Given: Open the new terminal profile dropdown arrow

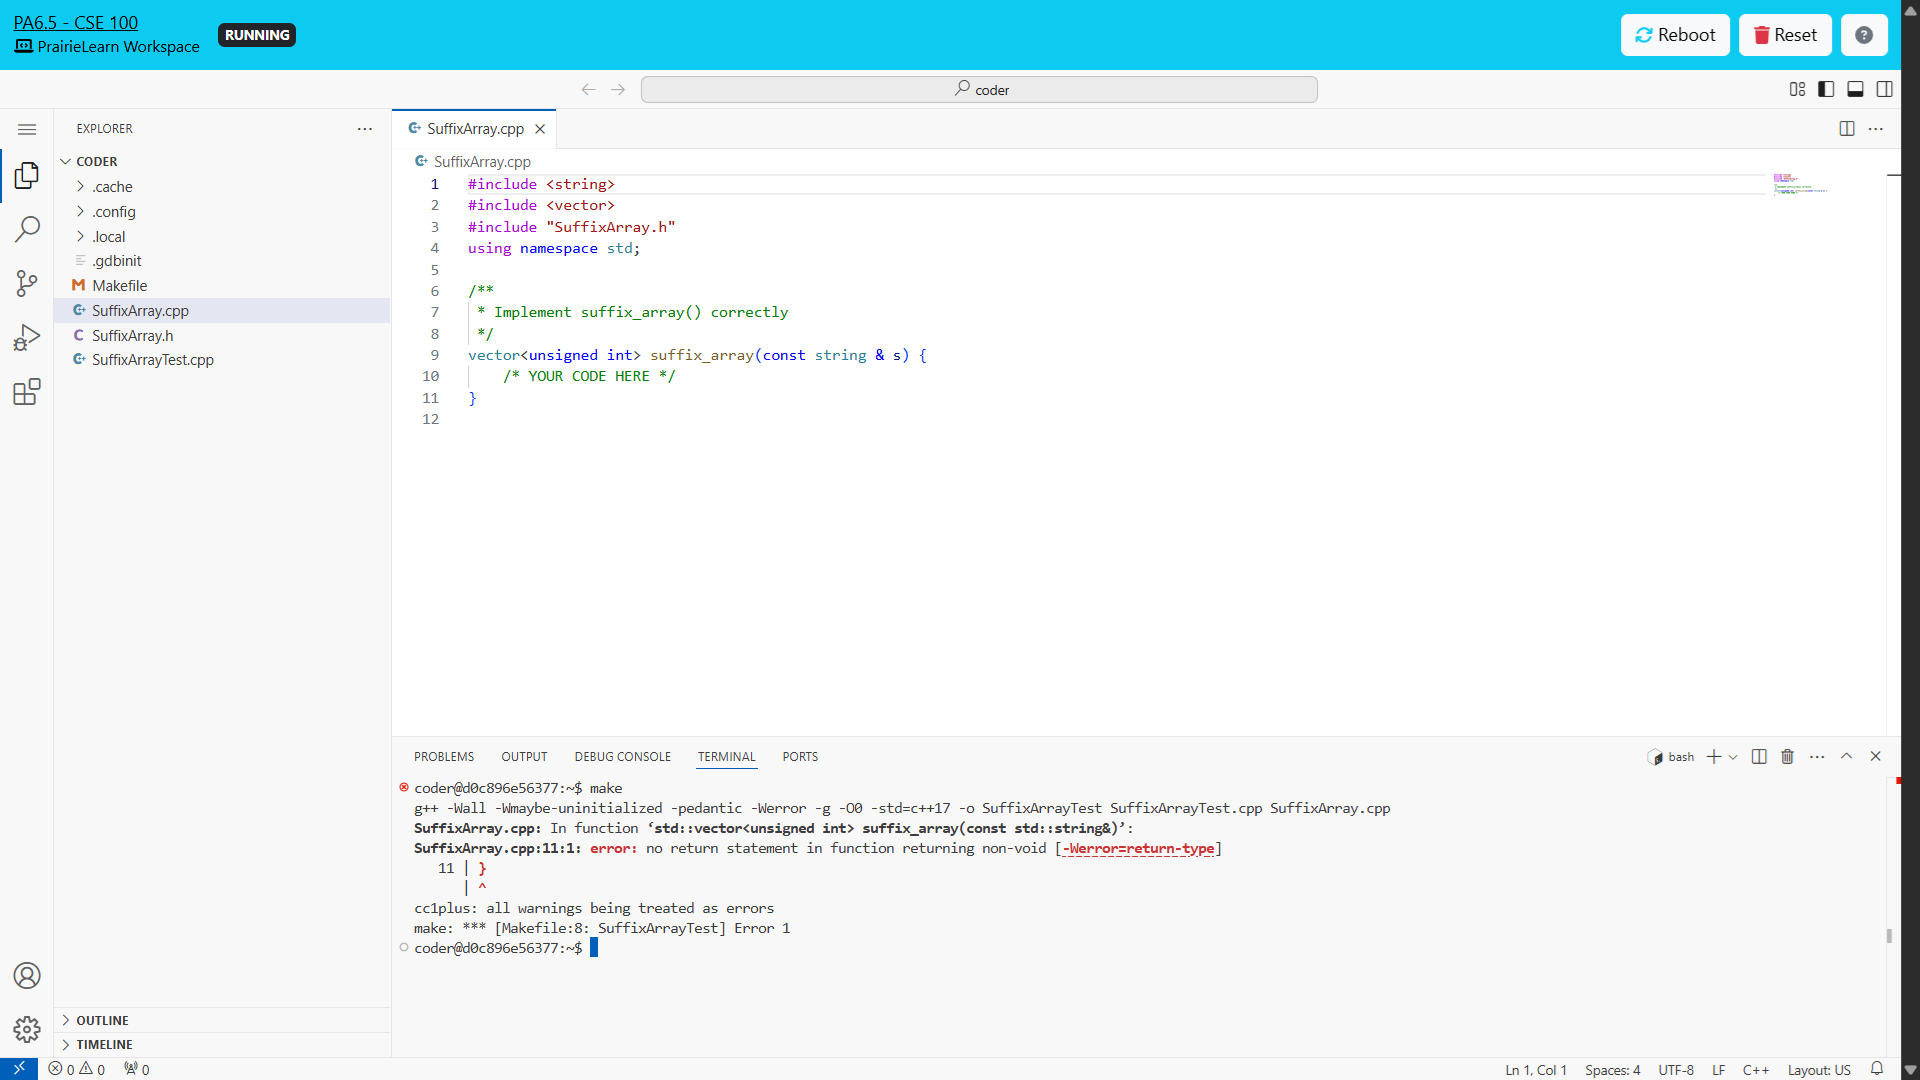Looking at the screenshot, I should 1733,757.
